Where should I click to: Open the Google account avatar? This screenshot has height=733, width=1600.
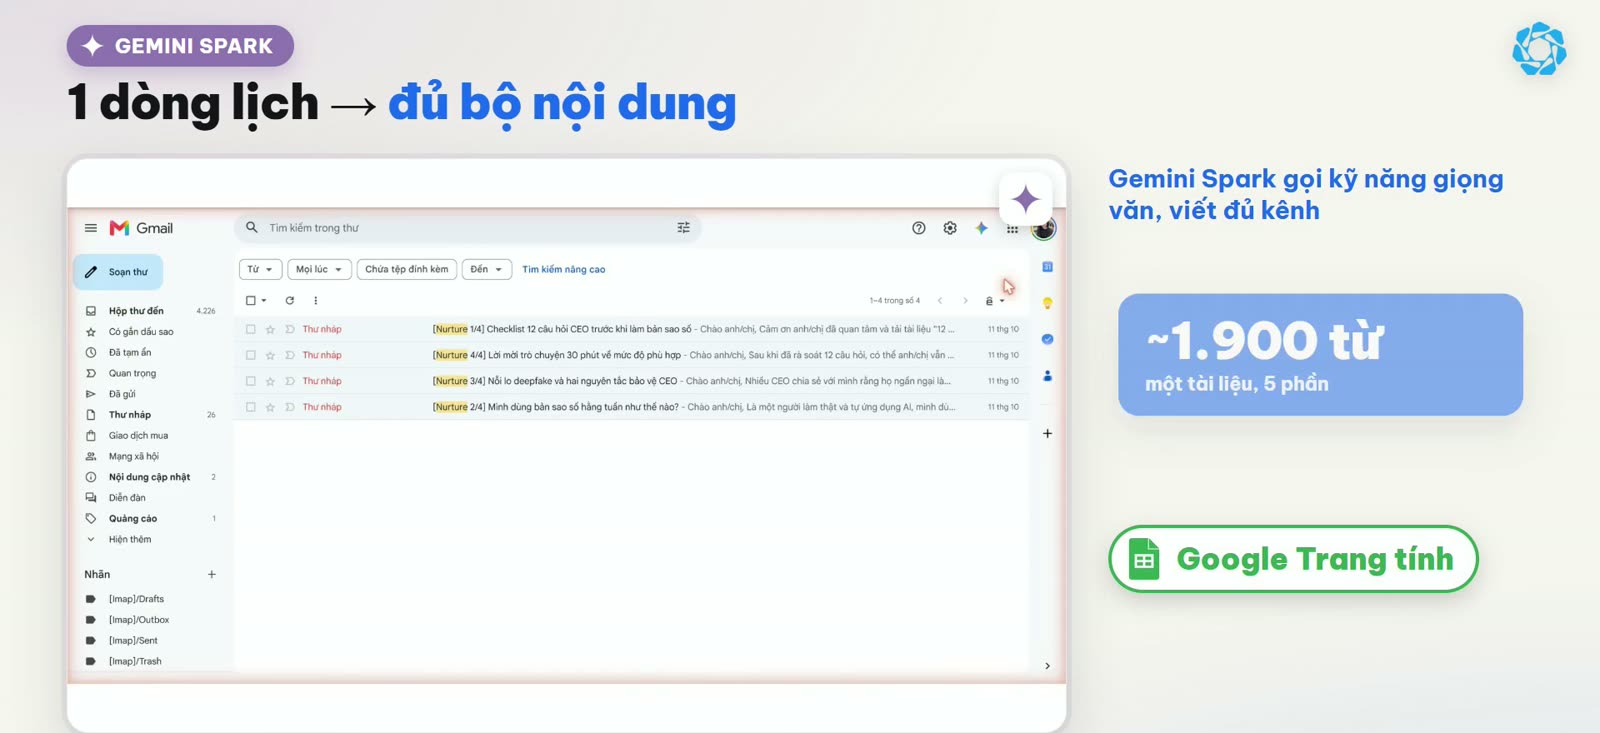(x=1044, y=229)
